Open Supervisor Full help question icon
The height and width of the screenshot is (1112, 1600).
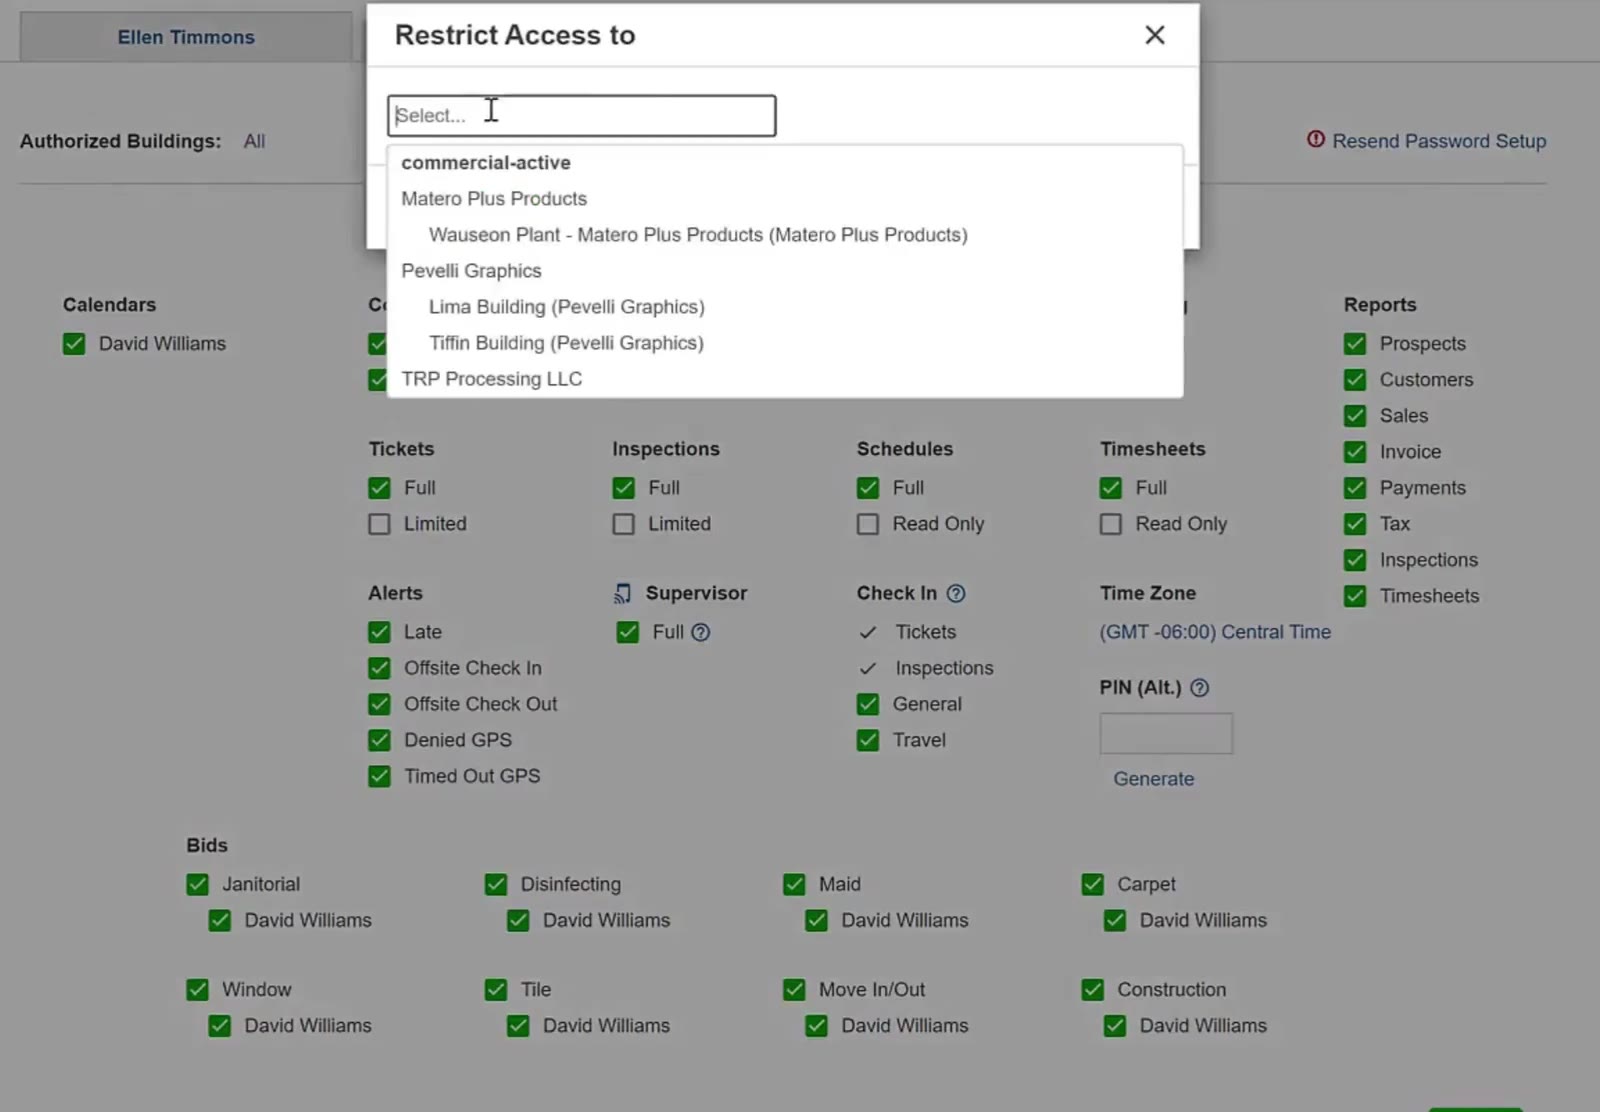pos(701,632)
